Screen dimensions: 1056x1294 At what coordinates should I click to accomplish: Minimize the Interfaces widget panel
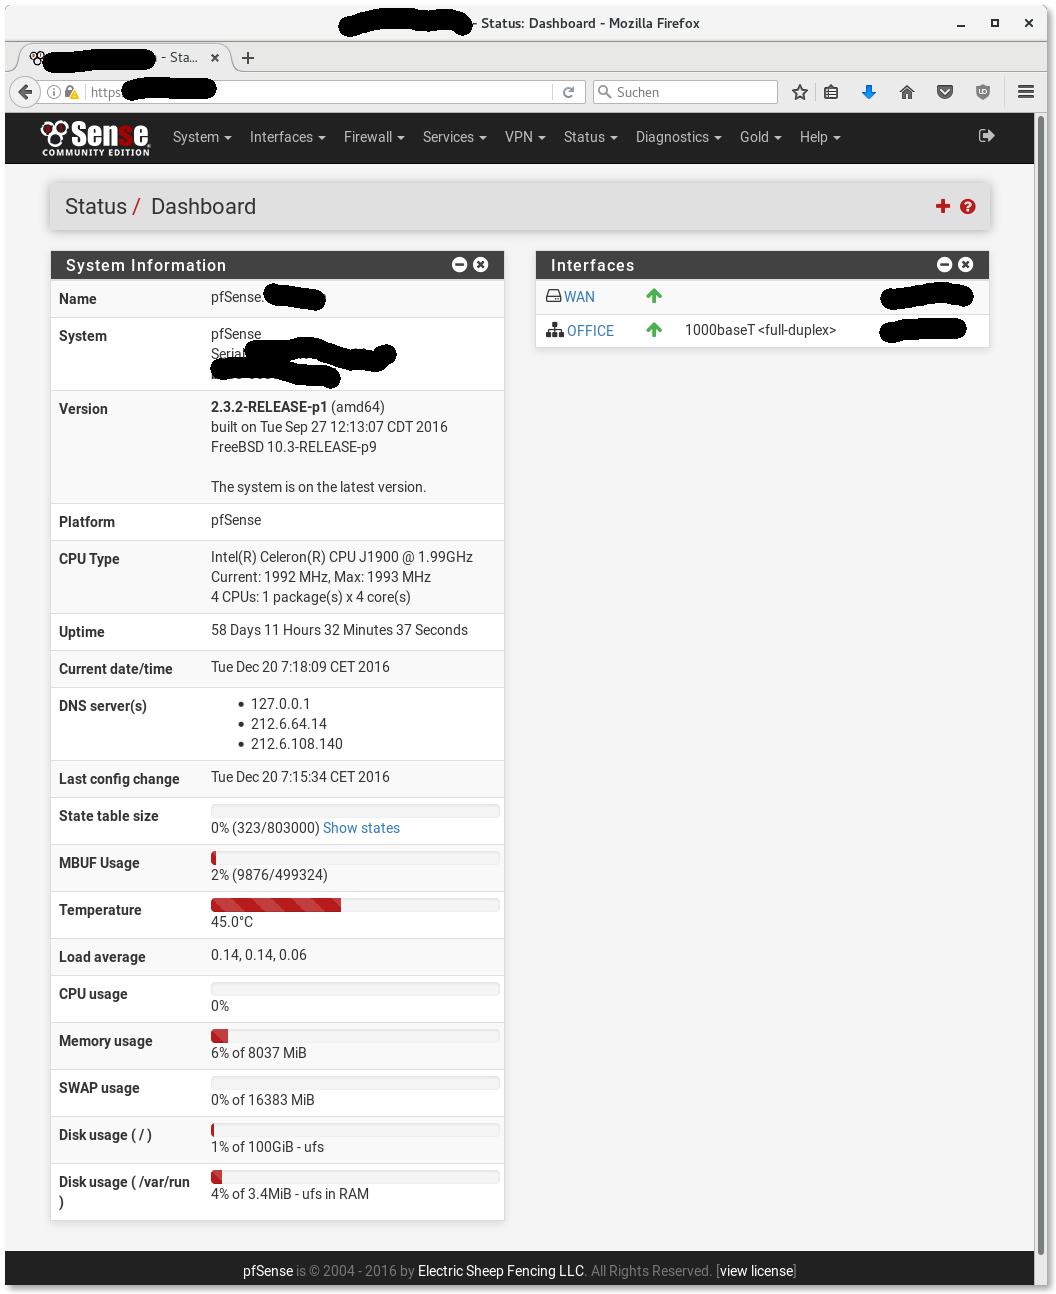coord(944,265)
